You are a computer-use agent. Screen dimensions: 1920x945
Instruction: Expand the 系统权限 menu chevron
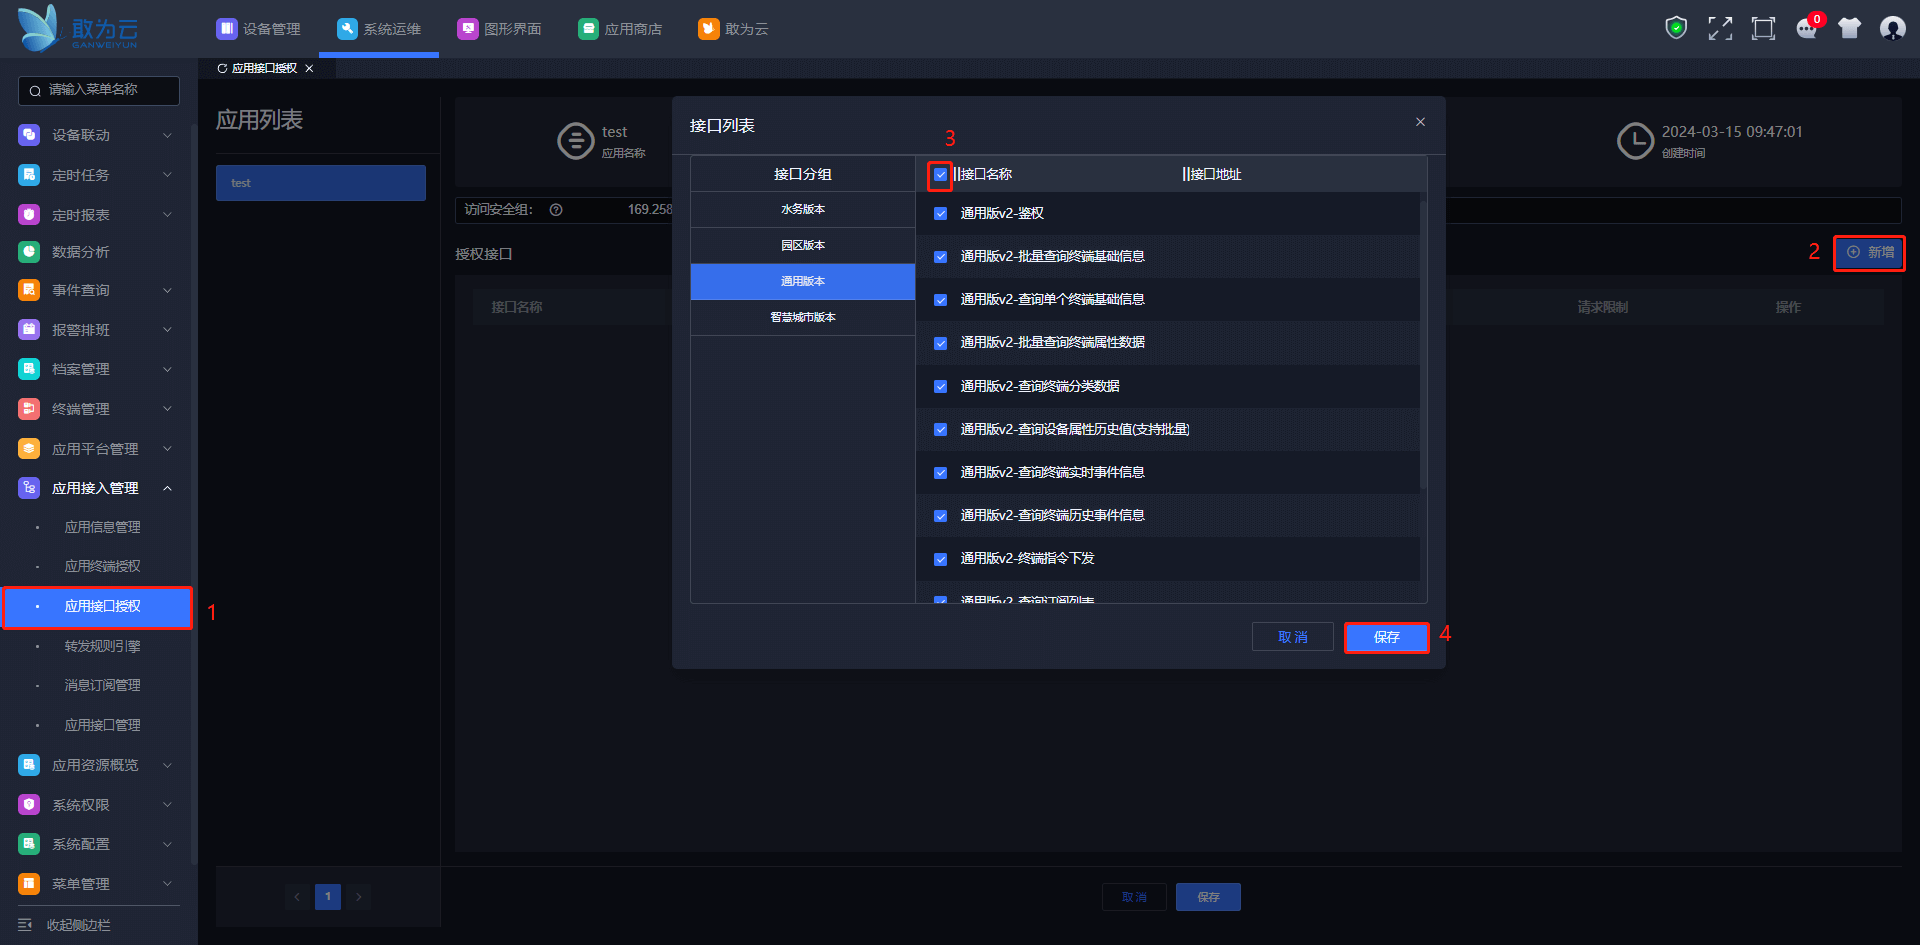(167, 805)
